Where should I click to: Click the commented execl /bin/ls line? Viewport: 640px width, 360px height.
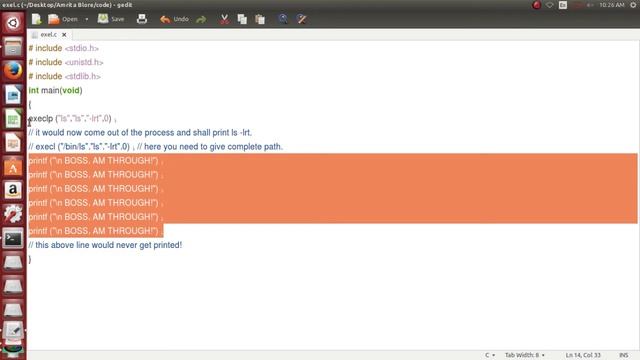pos(156,147)
